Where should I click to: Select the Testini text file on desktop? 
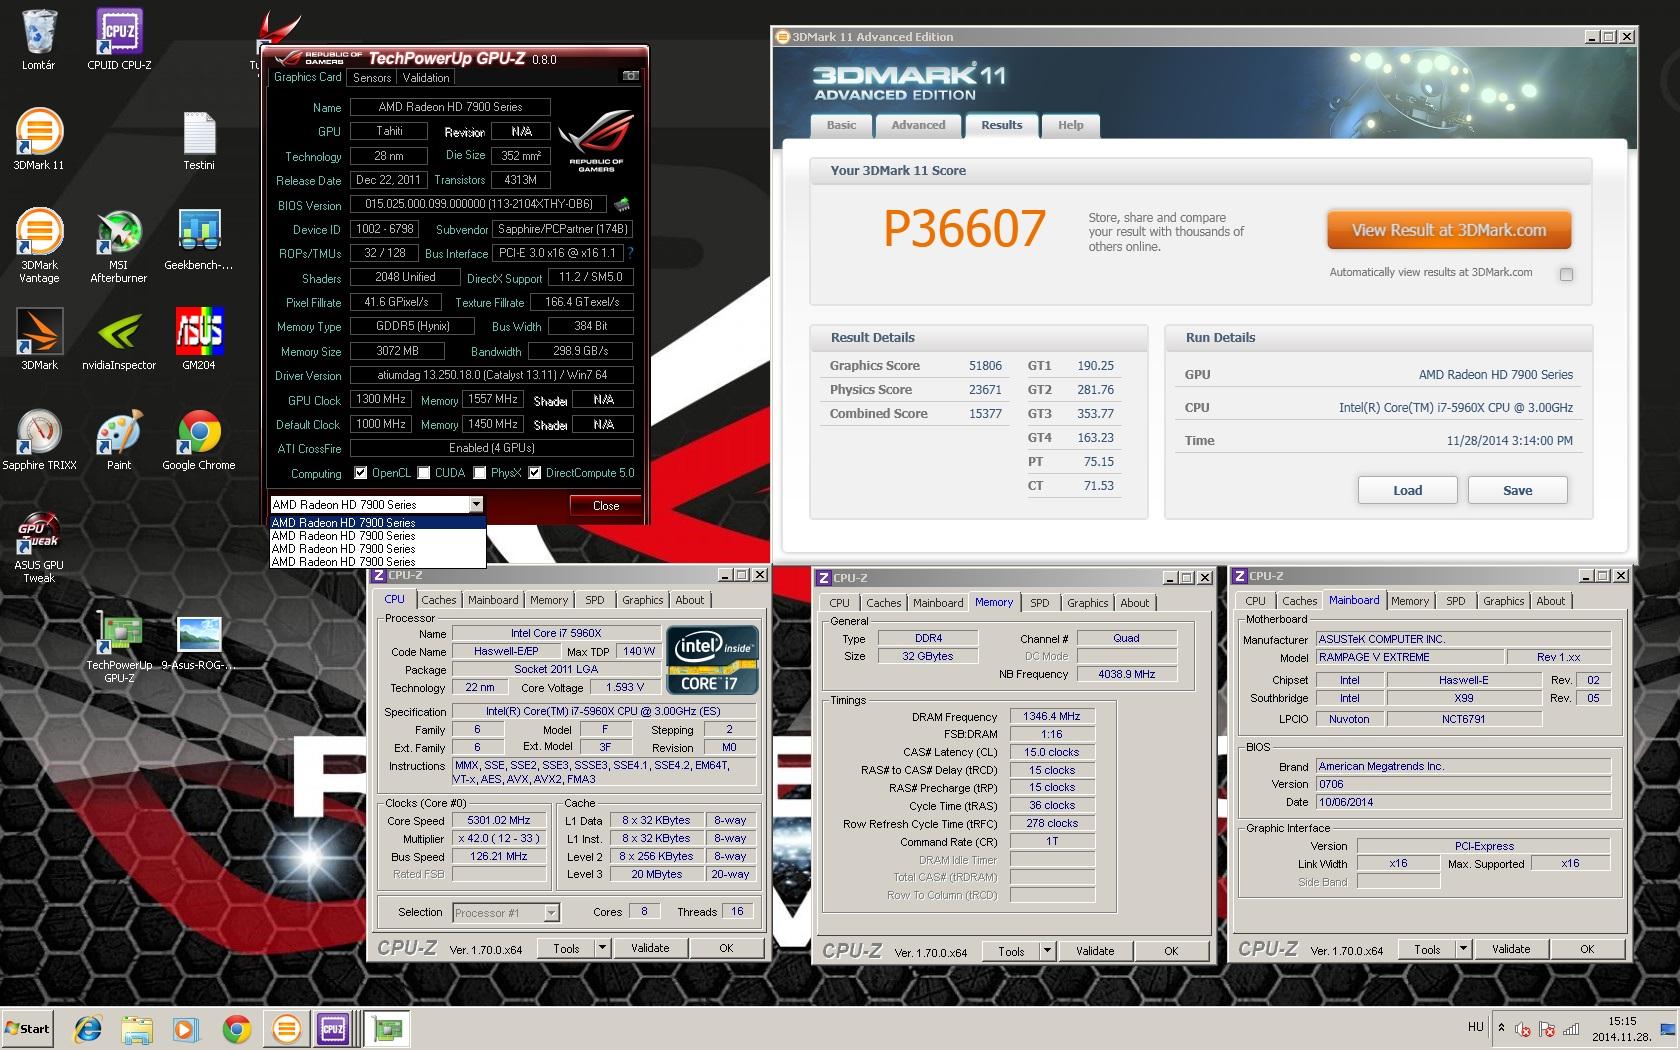(199, 140)
